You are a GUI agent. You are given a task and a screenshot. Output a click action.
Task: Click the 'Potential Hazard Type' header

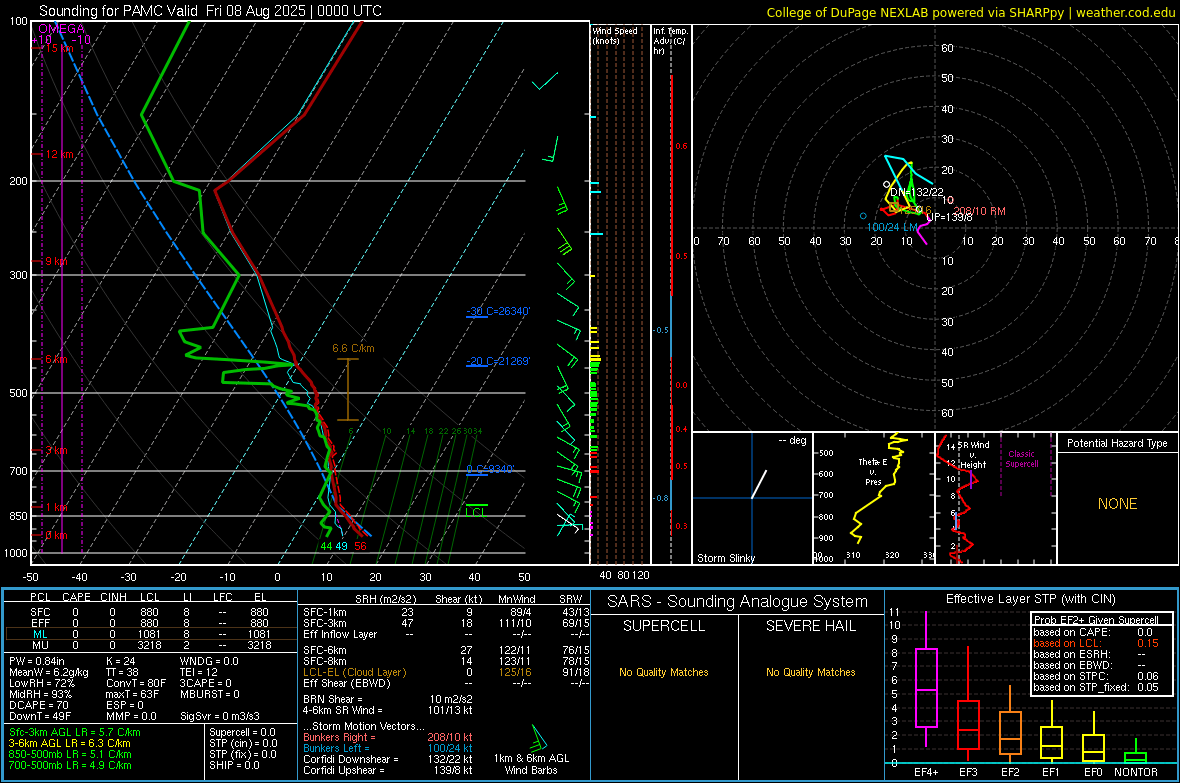point(1117,443)
